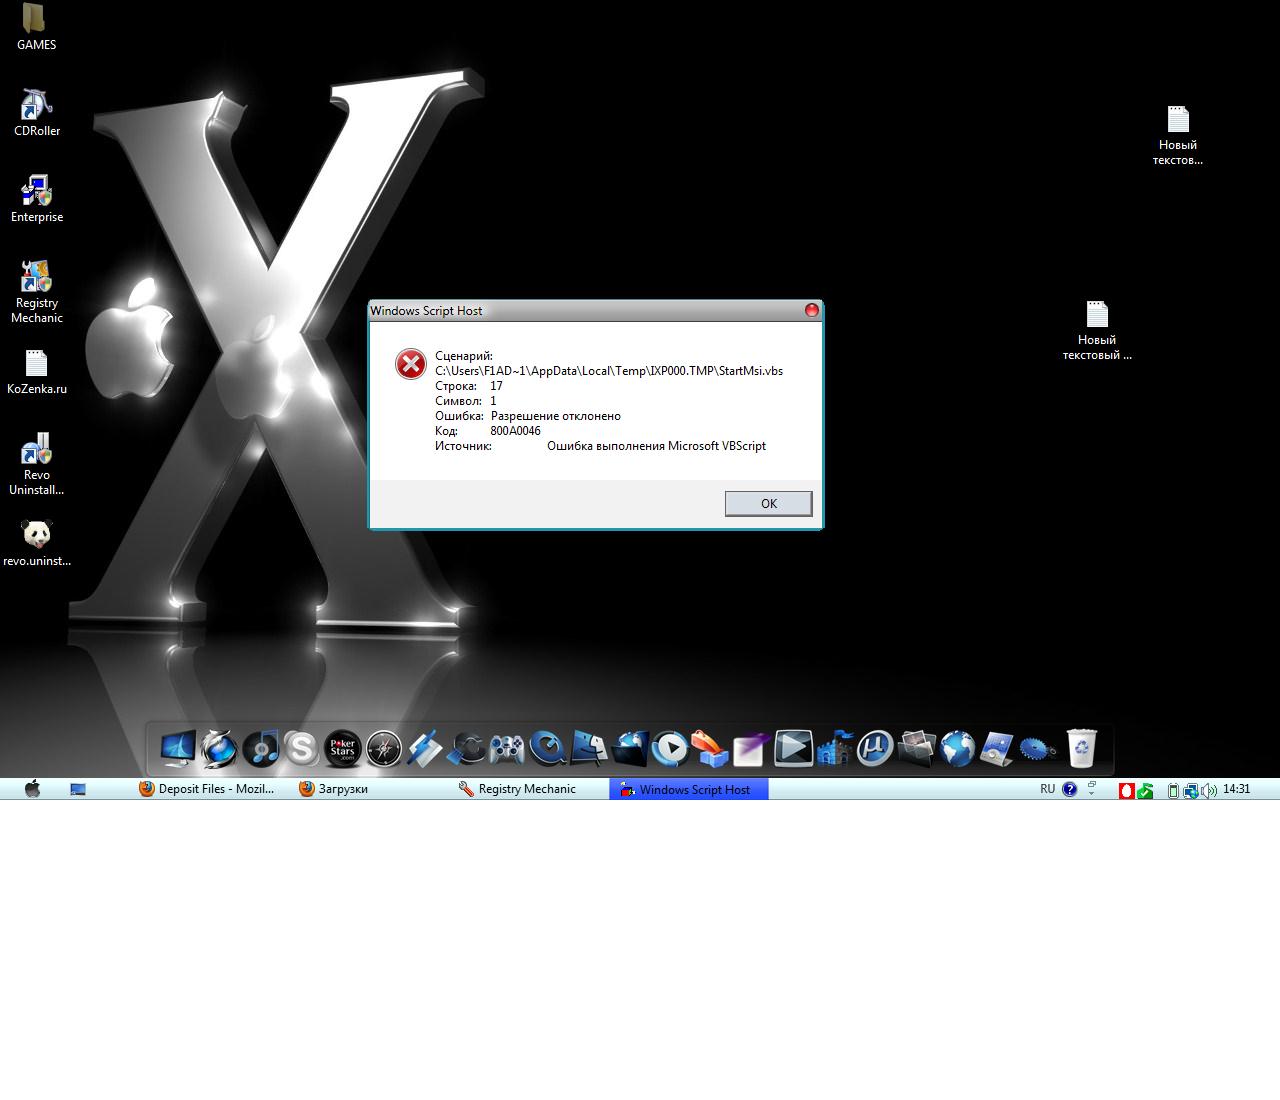1280x1100 pixels.
Task: Click the 'Разрешение отклонено' error text
Action: click(x=556, y=416)
